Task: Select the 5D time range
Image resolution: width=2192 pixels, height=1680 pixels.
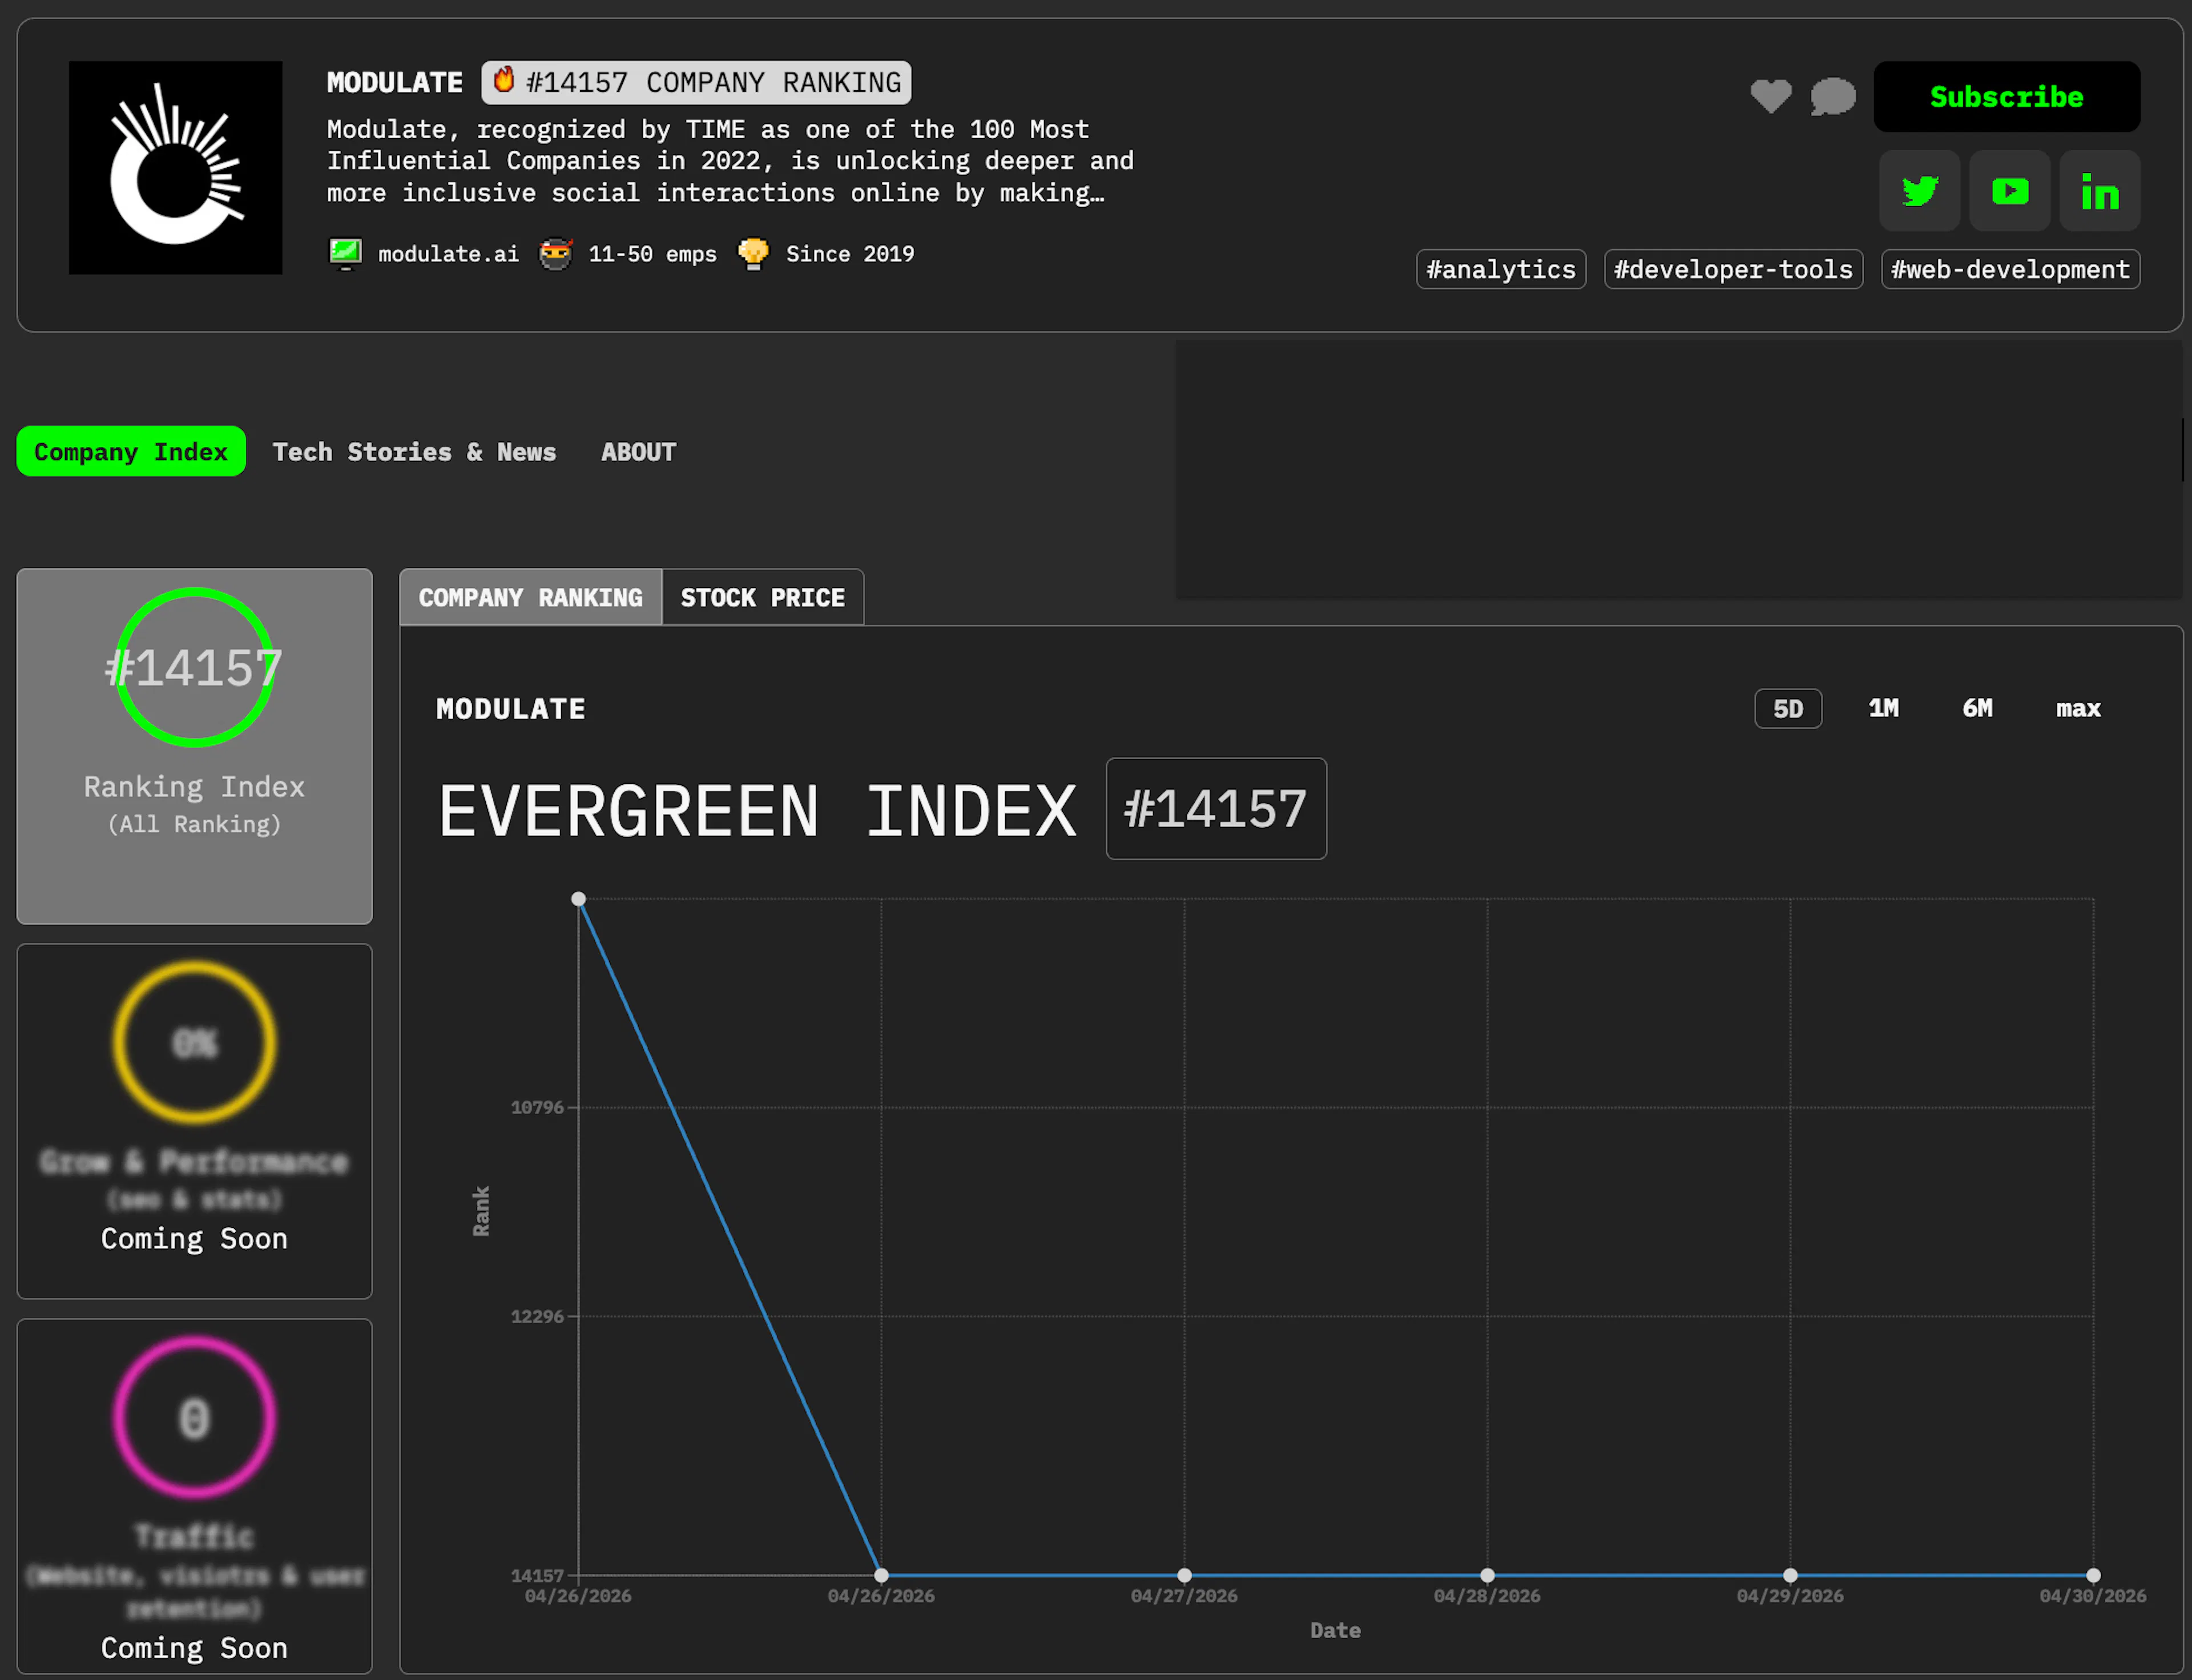Action: click(1788, 708)
